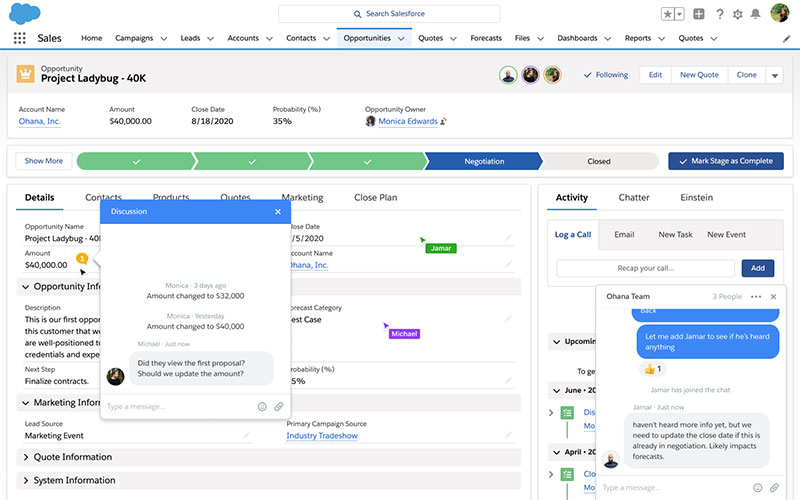Click the notifications bell icon

pyautogui.click(x=757, y=14)
